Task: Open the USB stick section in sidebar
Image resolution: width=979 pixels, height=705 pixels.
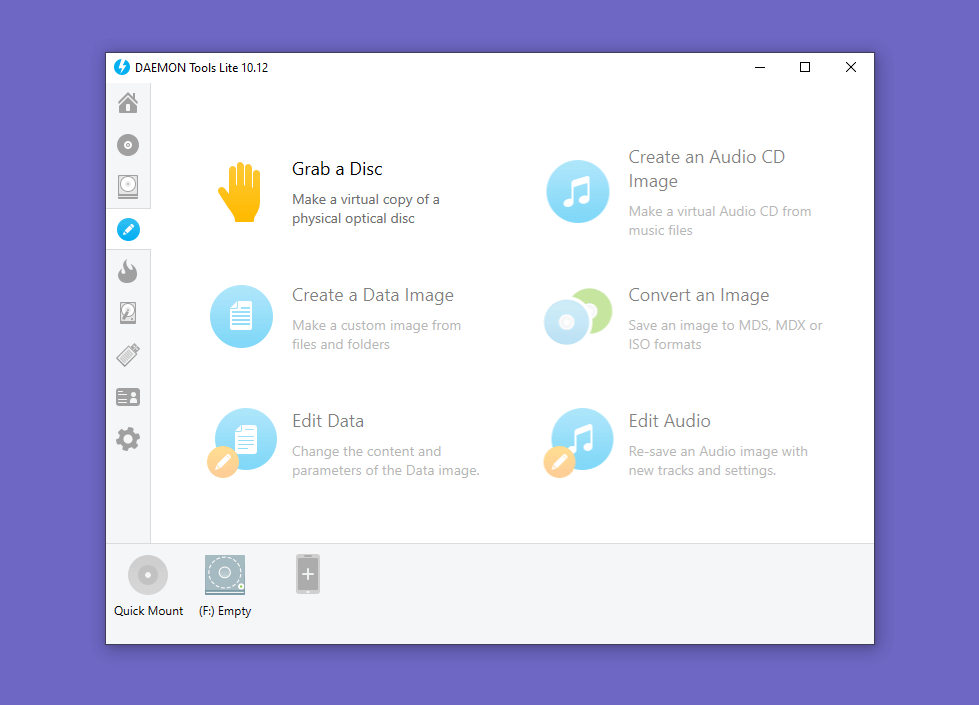Action: pos(128,355)
